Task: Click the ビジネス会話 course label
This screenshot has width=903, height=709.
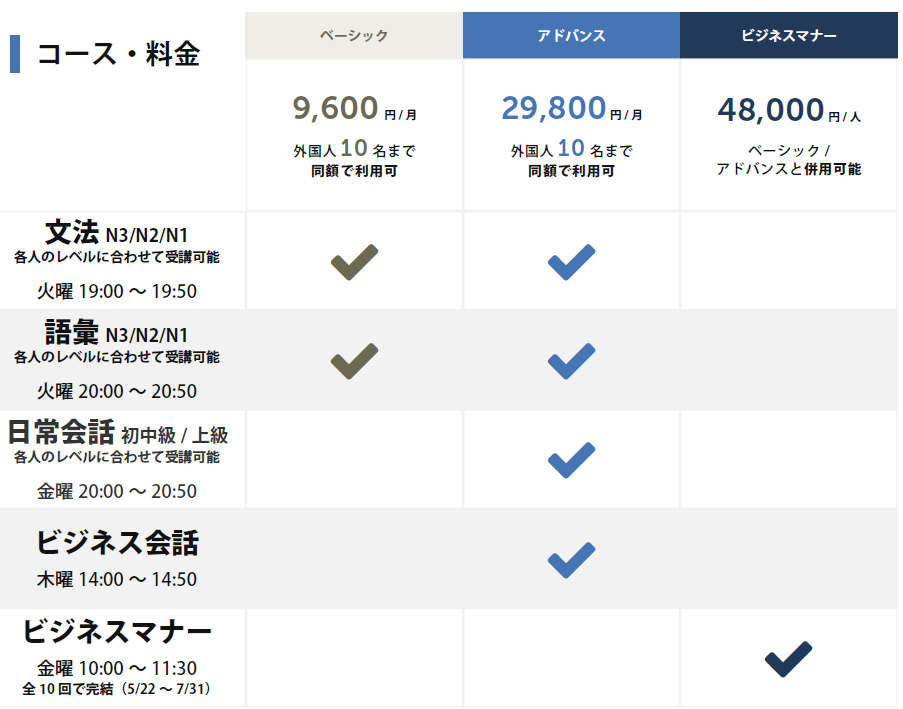Action: [117, 543]
